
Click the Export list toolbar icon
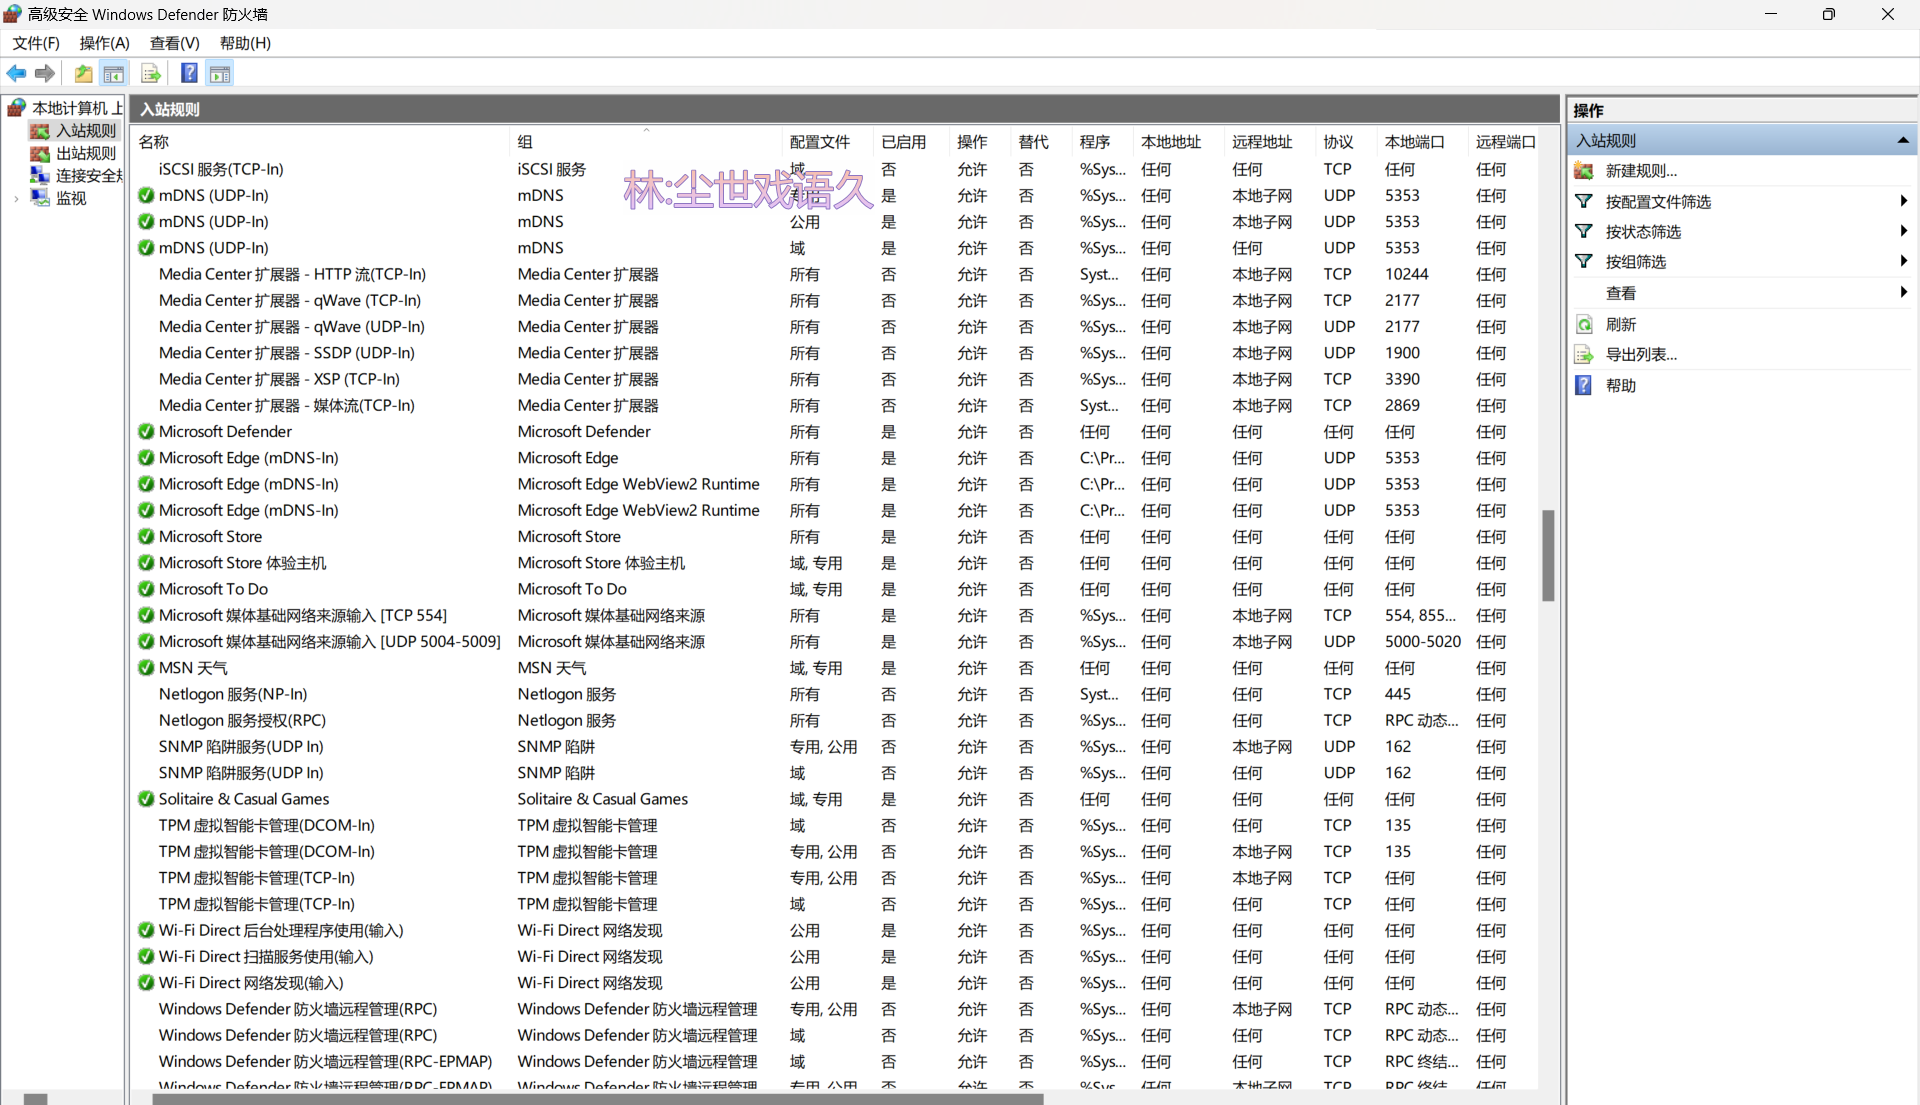151,73
